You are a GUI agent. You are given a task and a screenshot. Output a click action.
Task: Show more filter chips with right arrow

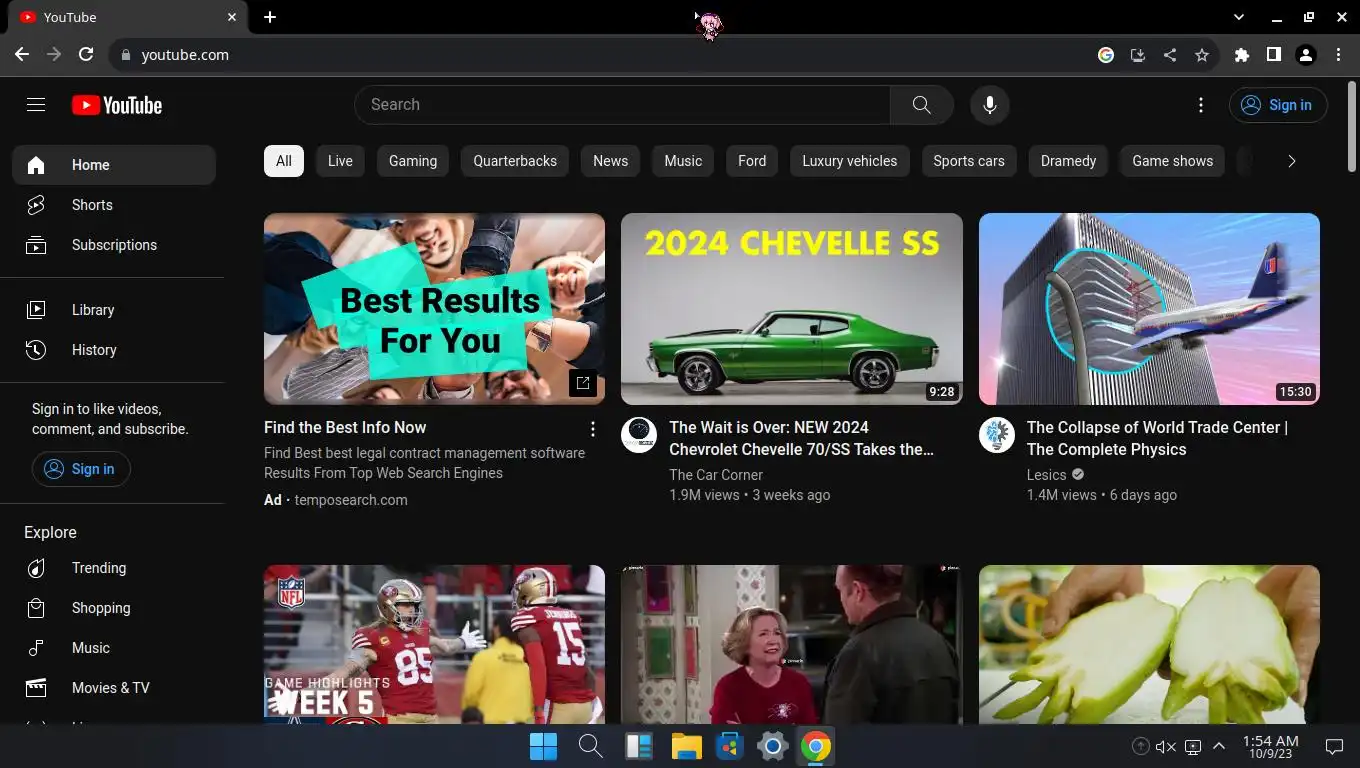1291,161
